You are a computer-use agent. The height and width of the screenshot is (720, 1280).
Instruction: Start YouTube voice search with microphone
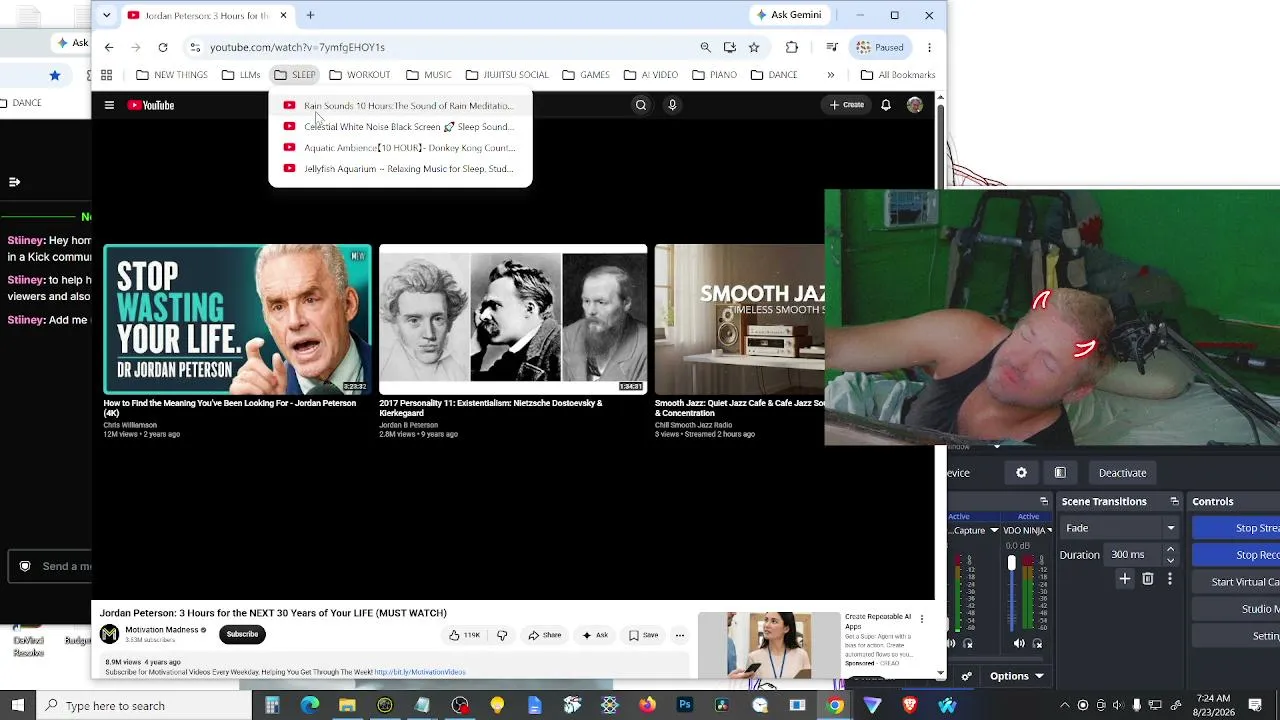(672, 105)
